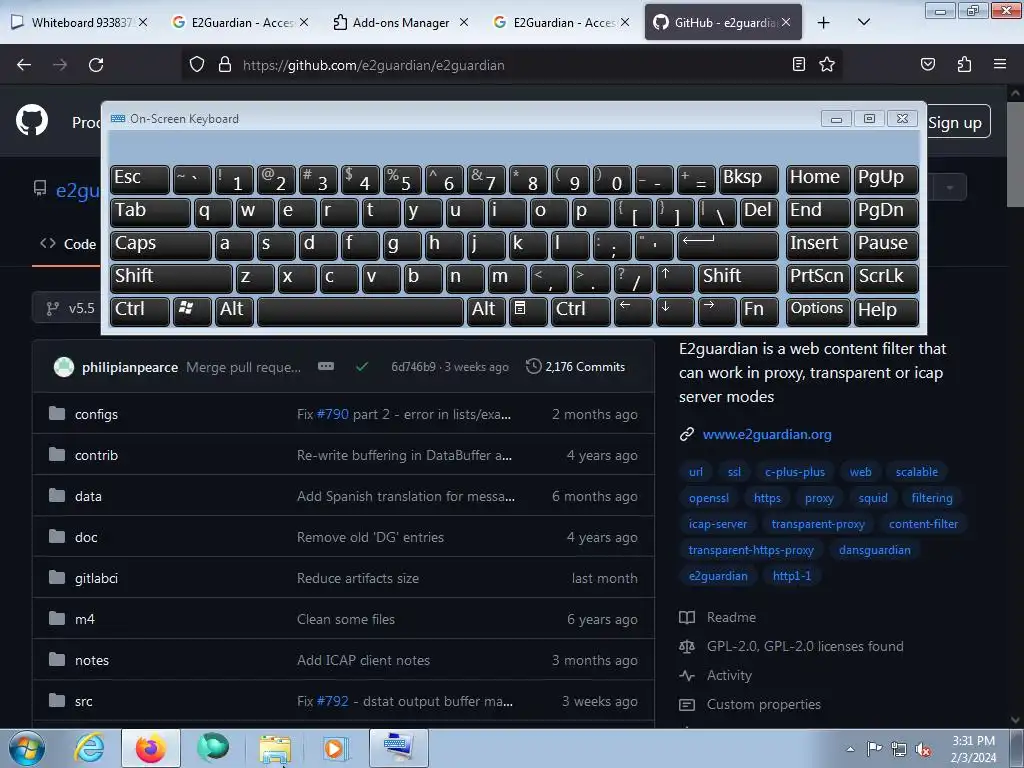
Task: Reload the page with the refresh icon
Action: (96, 65)
